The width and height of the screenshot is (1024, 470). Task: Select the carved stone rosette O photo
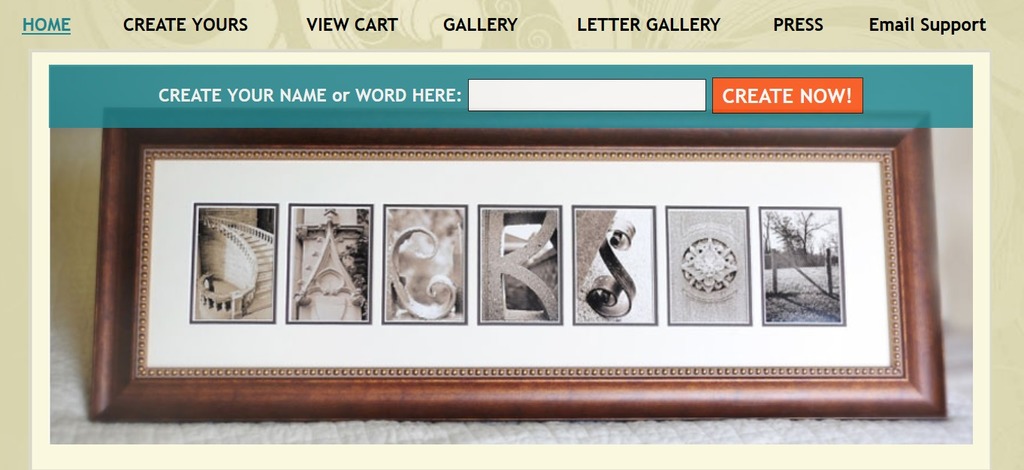pyautogui.click(x=709, y=266)
